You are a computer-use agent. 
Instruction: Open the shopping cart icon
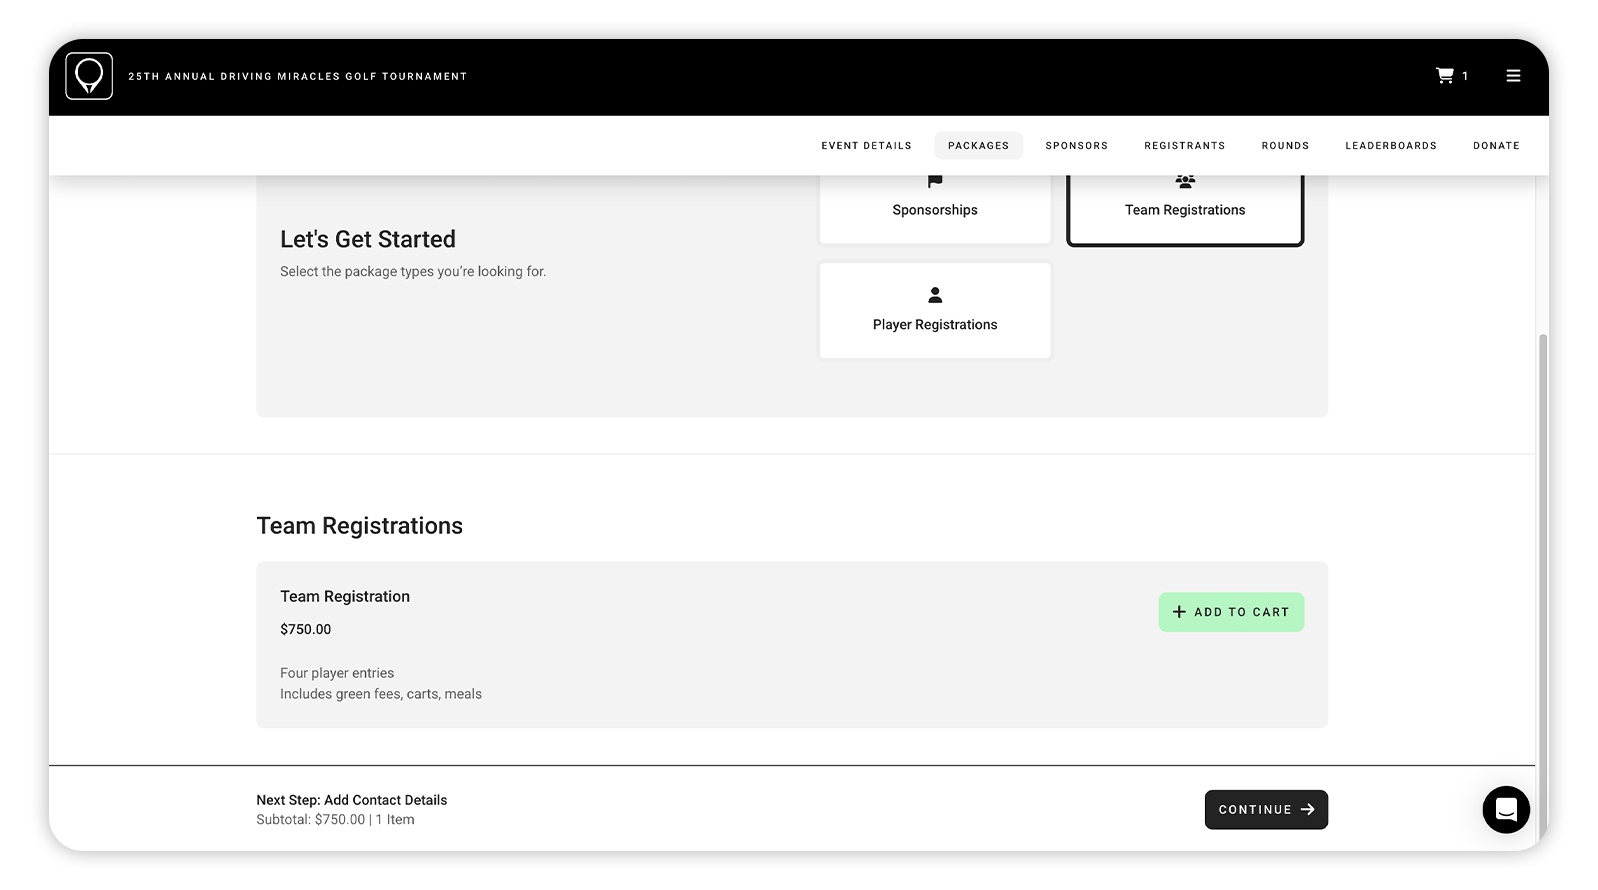coord(1445,76)
